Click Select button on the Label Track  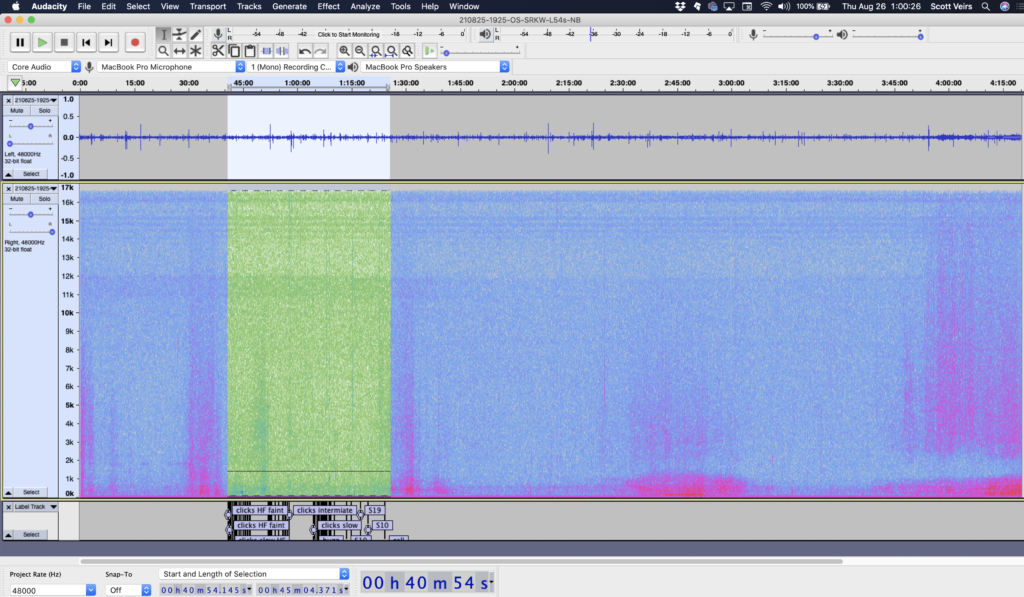pyautogui.click(x=31, y=534)
